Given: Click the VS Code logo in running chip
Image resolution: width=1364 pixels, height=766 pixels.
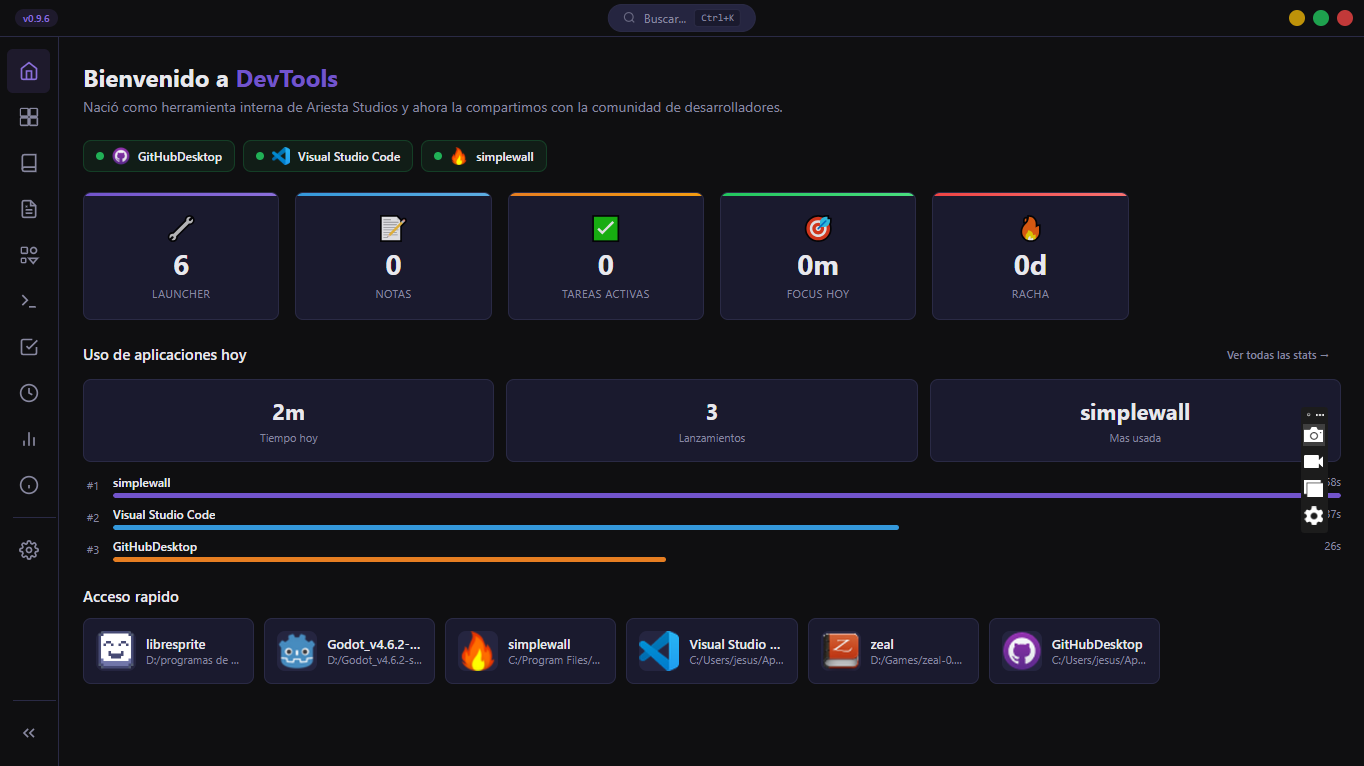Looking at the screenshot, I should click(x=281, y=156).
